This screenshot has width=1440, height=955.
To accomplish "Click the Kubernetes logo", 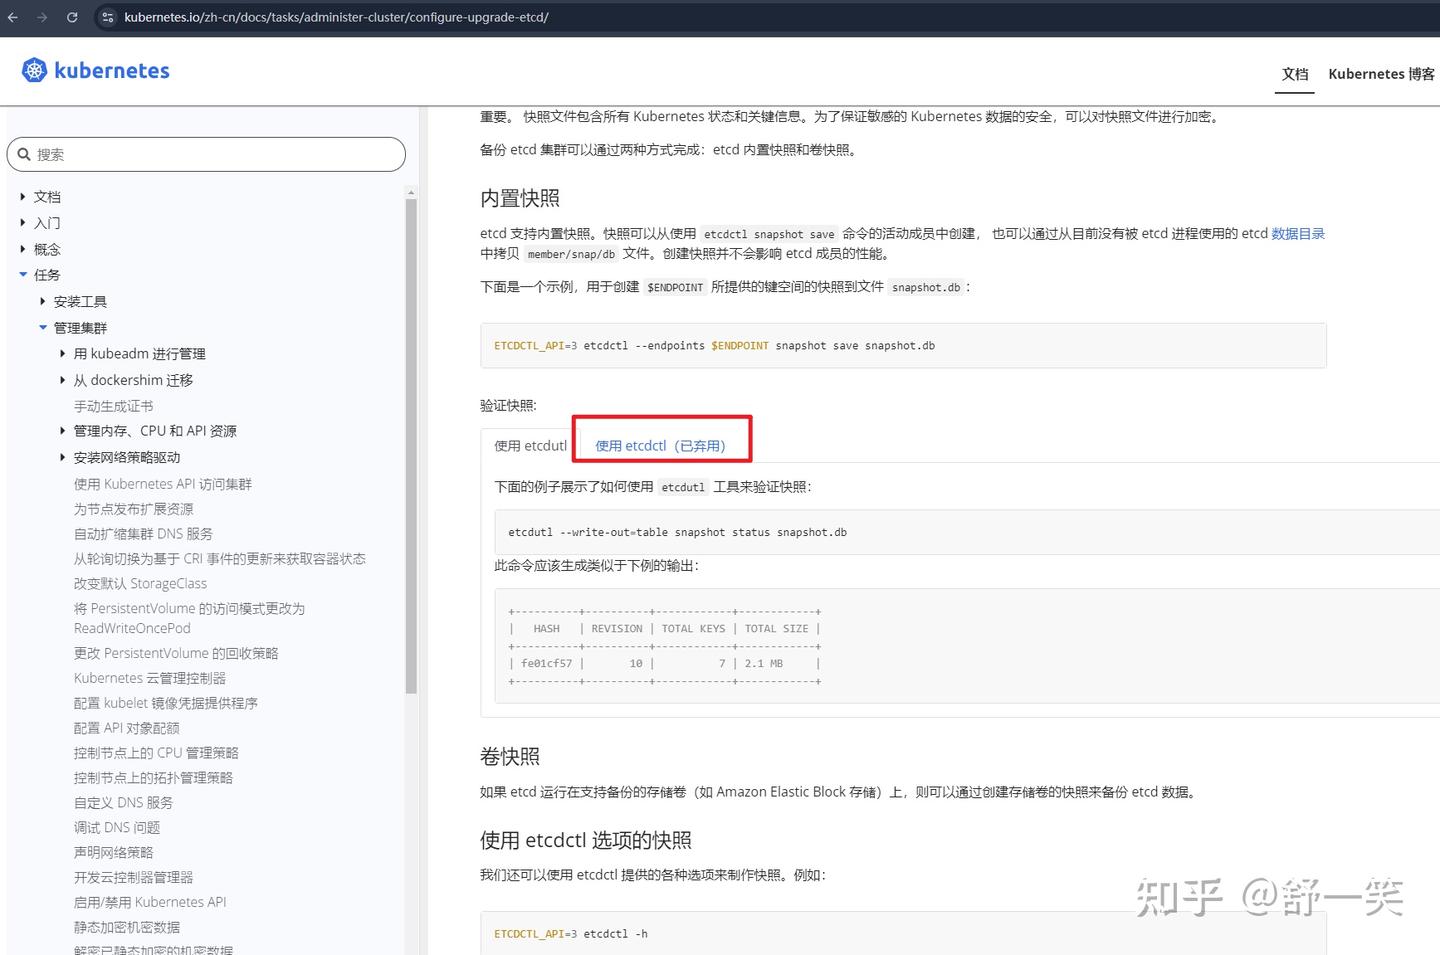I will pyautogui.click(x=34, y=70).
